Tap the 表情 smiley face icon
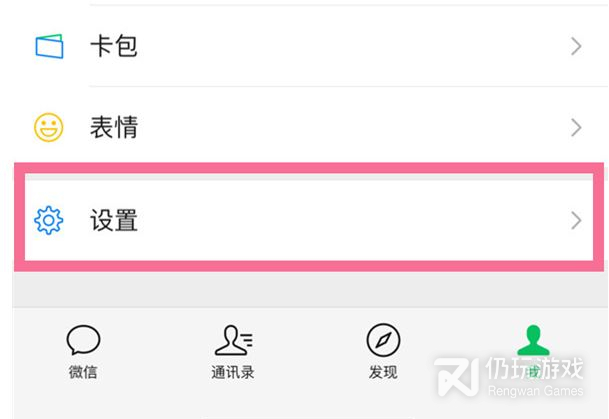Image resolution: width=609 pixels, height=419 pixels. click(48, 127)
